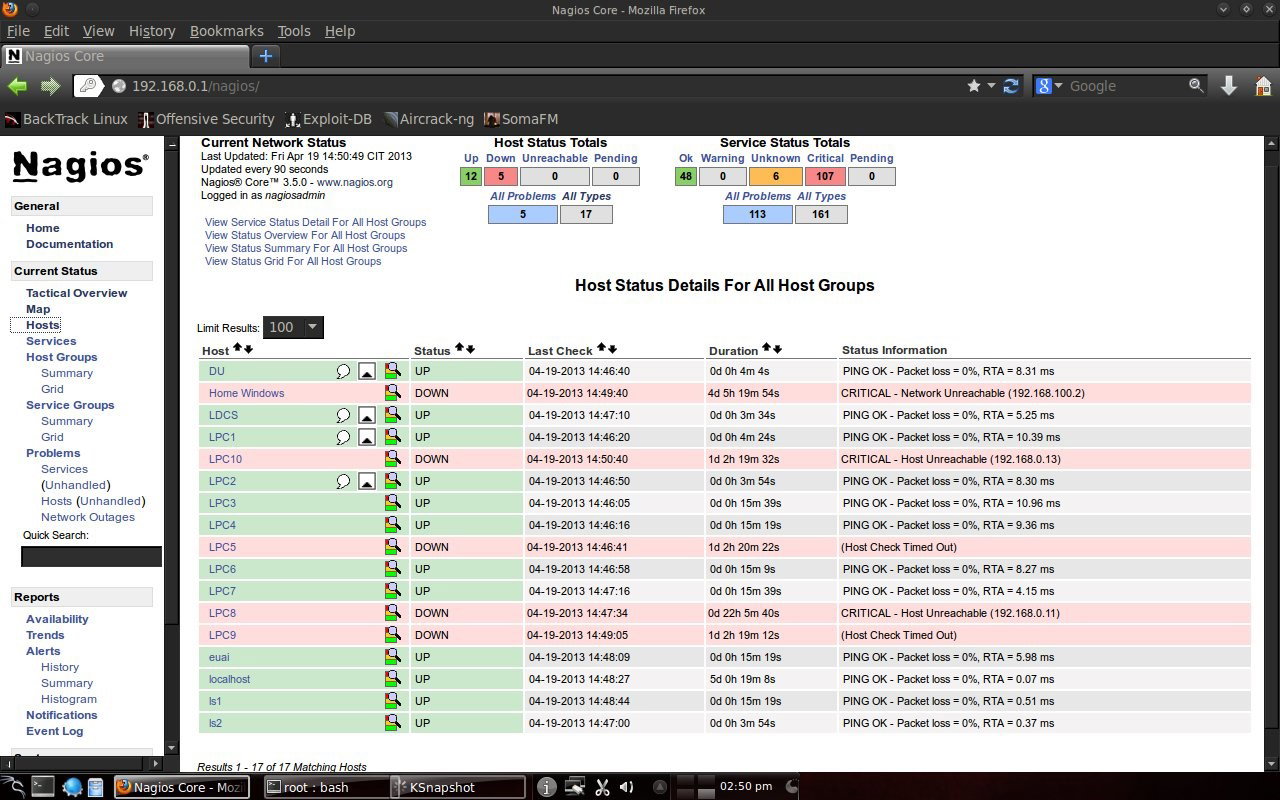Open a new tab with plus button
Image resolution: width=1280 pixels, height=800 pixels.
click(x=266, y=56)
